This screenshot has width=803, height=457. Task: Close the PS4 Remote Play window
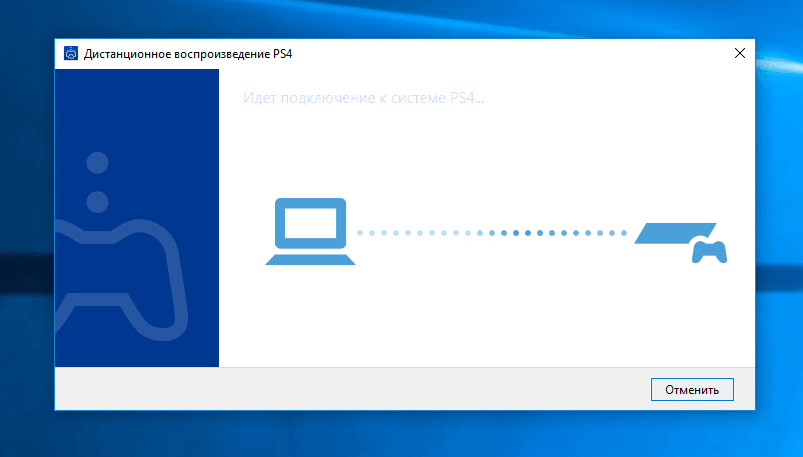pos(739,53)
